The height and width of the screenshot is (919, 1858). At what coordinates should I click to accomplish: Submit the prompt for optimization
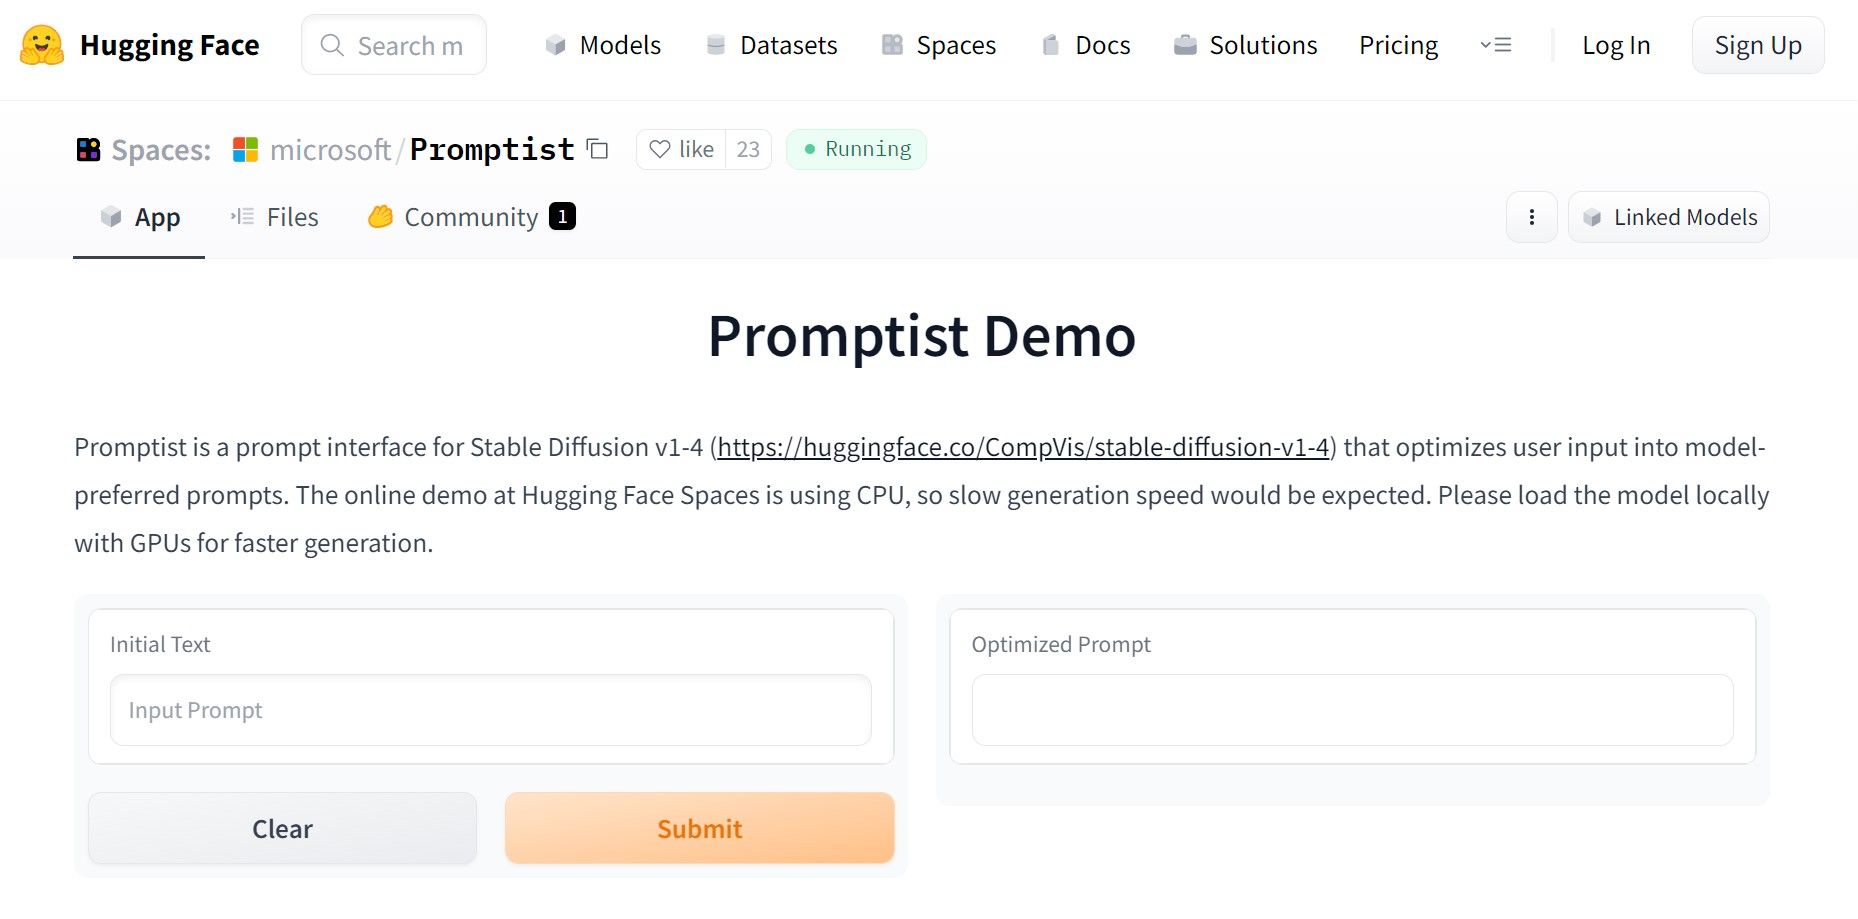pos(699,828)
